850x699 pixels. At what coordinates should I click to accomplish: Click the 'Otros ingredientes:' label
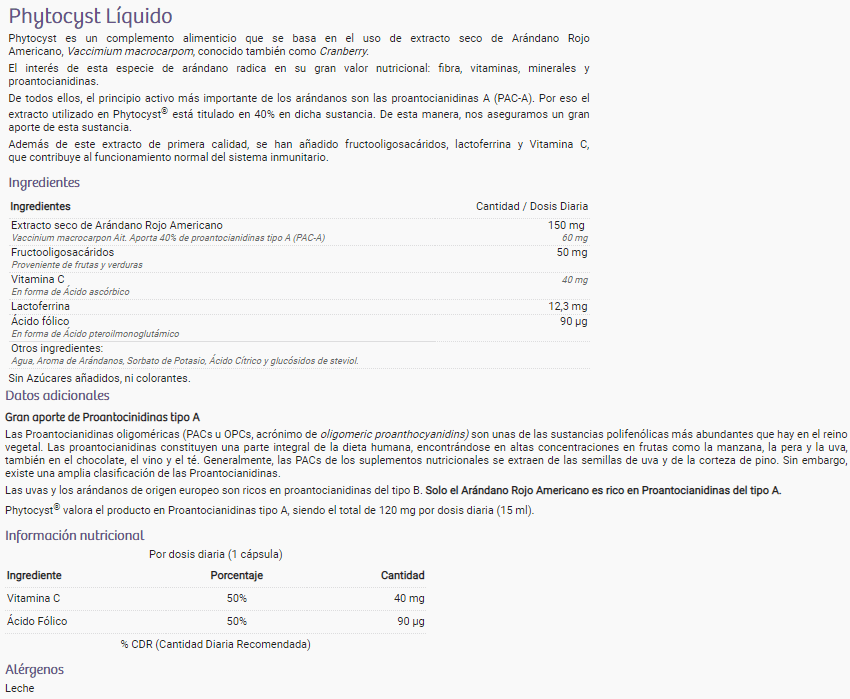pos(57,348)
